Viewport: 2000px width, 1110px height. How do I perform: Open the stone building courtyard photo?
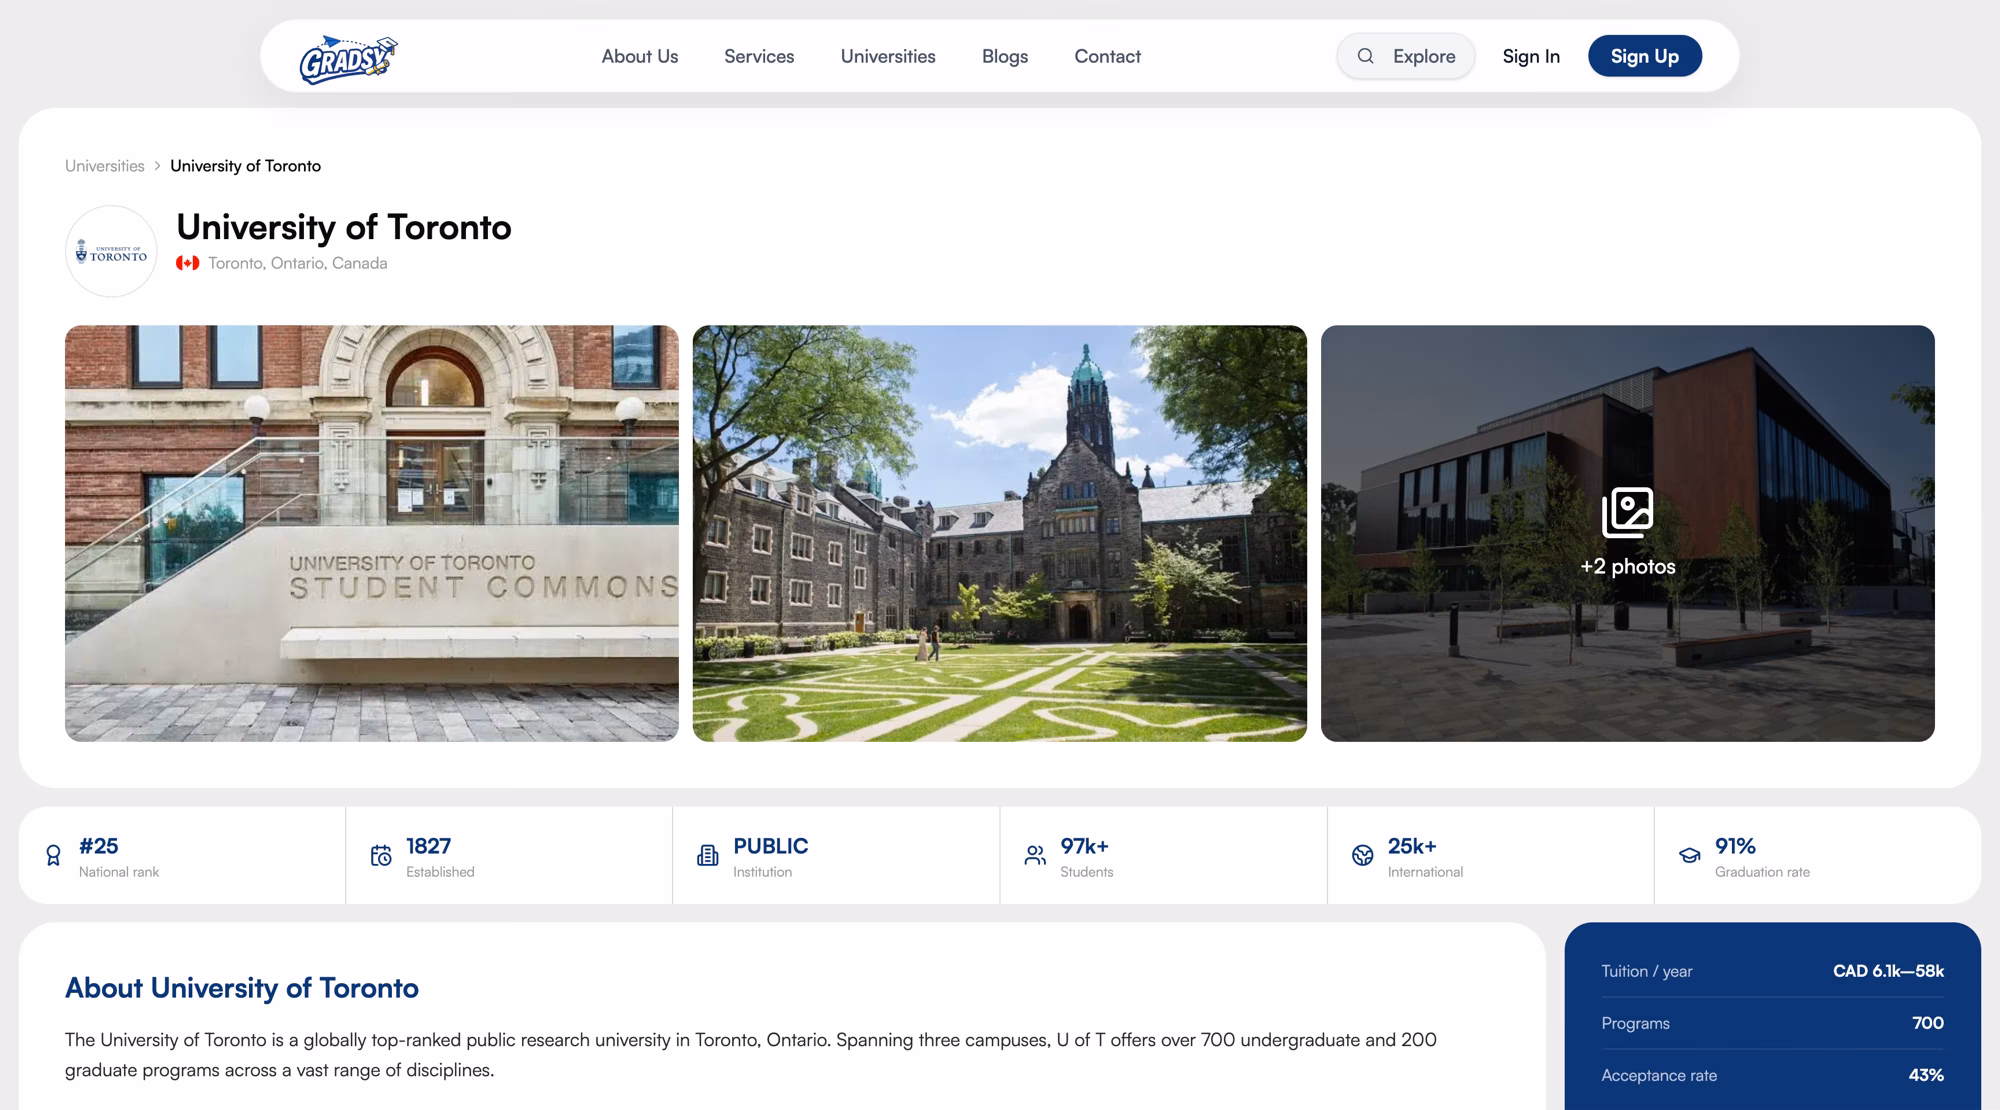999,533
